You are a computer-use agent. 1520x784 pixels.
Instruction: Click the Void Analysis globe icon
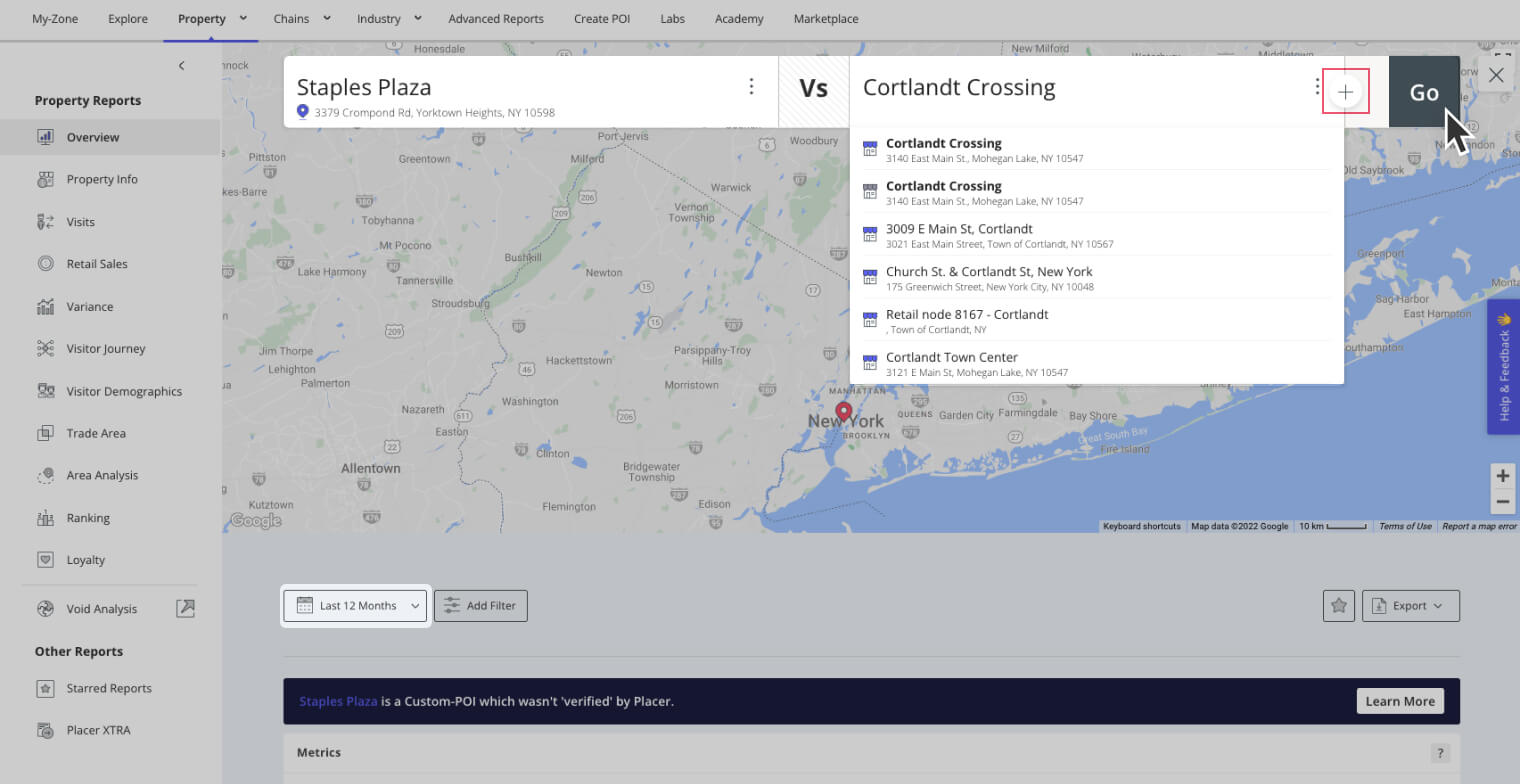coord(45,608)
